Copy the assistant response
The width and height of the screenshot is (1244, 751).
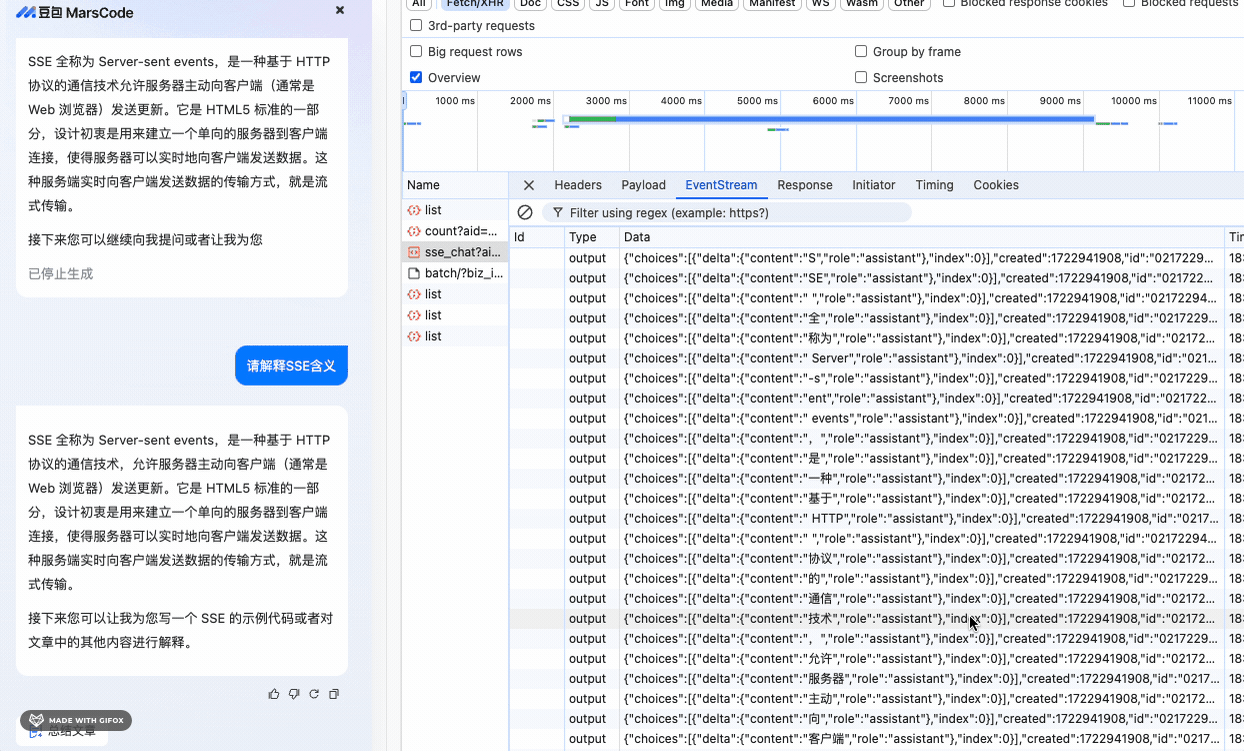(334, 694)
